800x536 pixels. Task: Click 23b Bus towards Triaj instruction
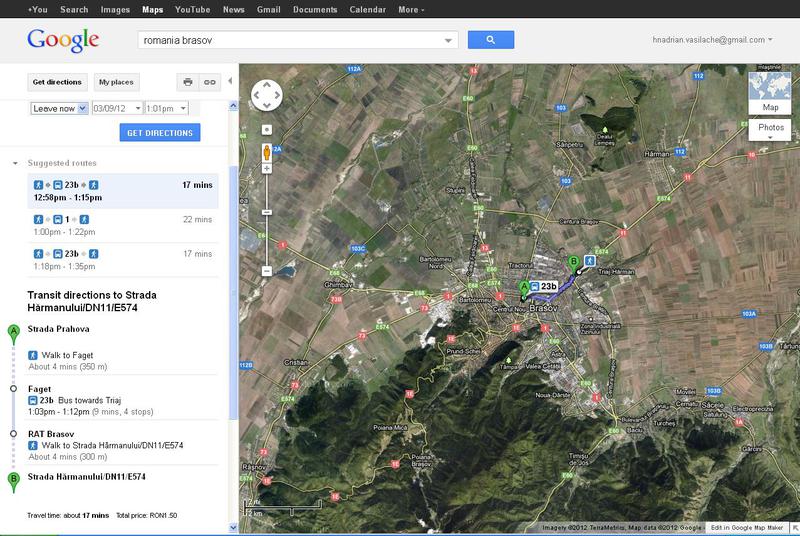click(81, 400)
